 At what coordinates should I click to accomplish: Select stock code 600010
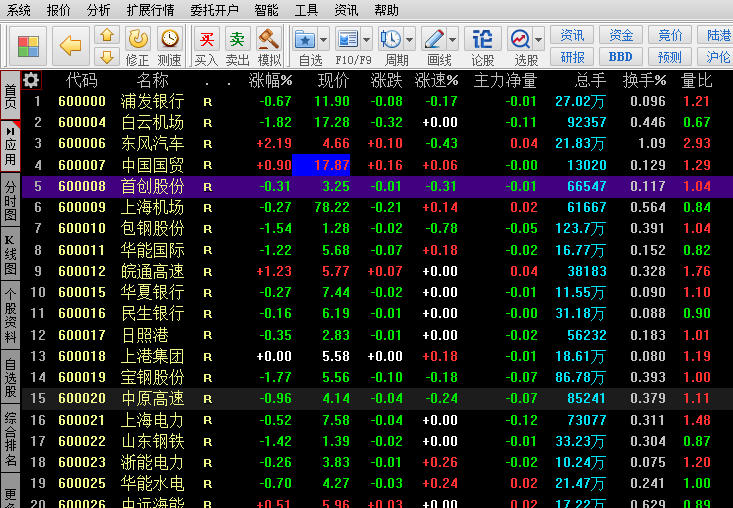(x=82, y=229)
